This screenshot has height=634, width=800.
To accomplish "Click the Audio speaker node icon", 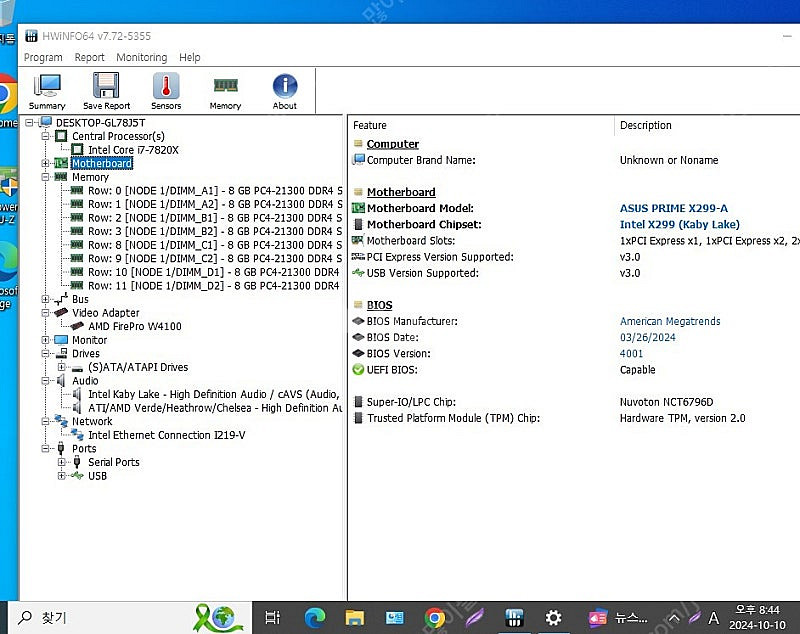I will [x=61, y=381].
